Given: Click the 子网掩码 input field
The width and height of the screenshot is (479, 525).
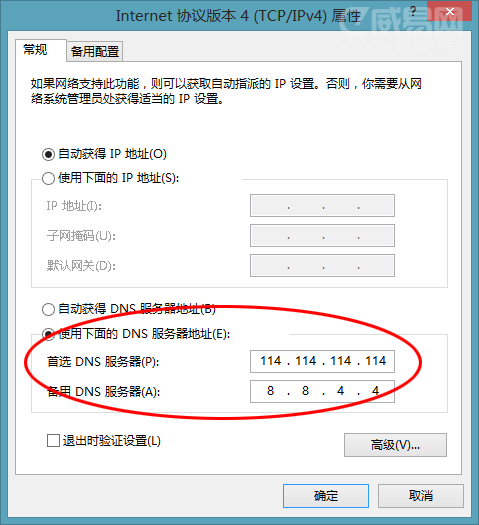Looking at the screenshot, I should (x=322, y=236).
